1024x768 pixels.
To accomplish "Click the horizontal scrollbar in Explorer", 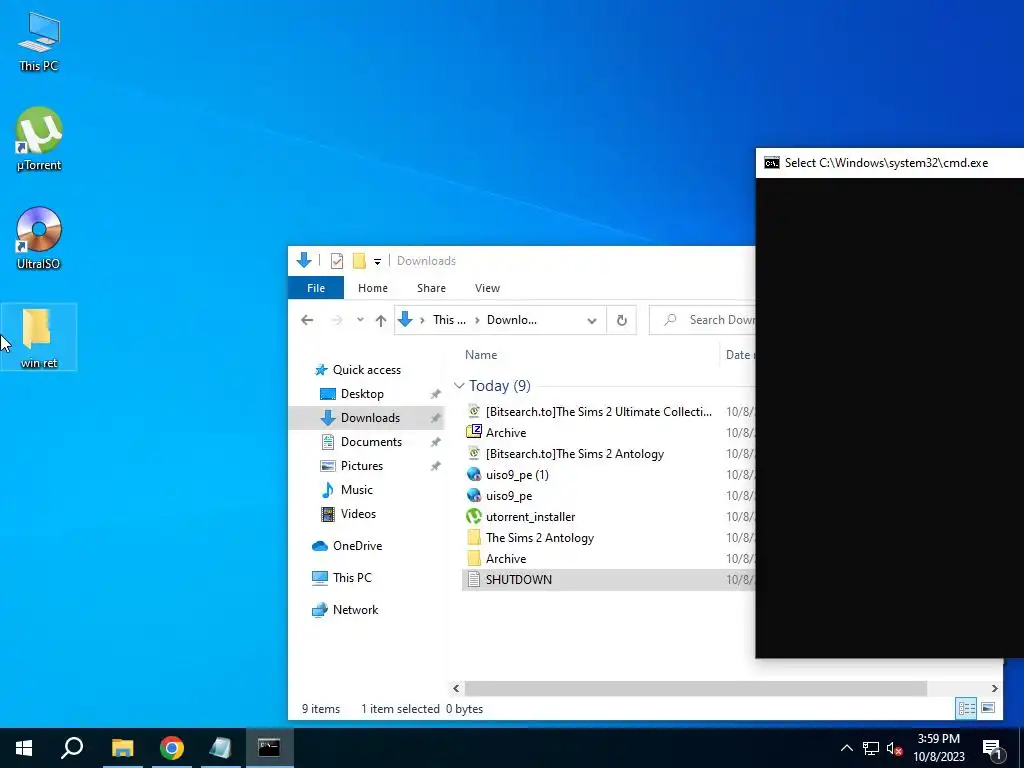I will click(696, 688).
